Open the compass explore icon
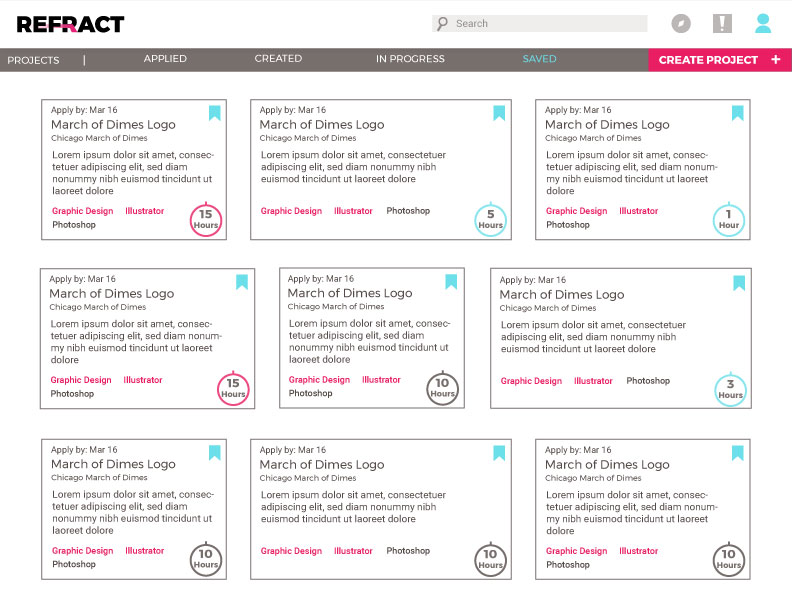This screenshot has width=792, height=612. click(681, 24)
